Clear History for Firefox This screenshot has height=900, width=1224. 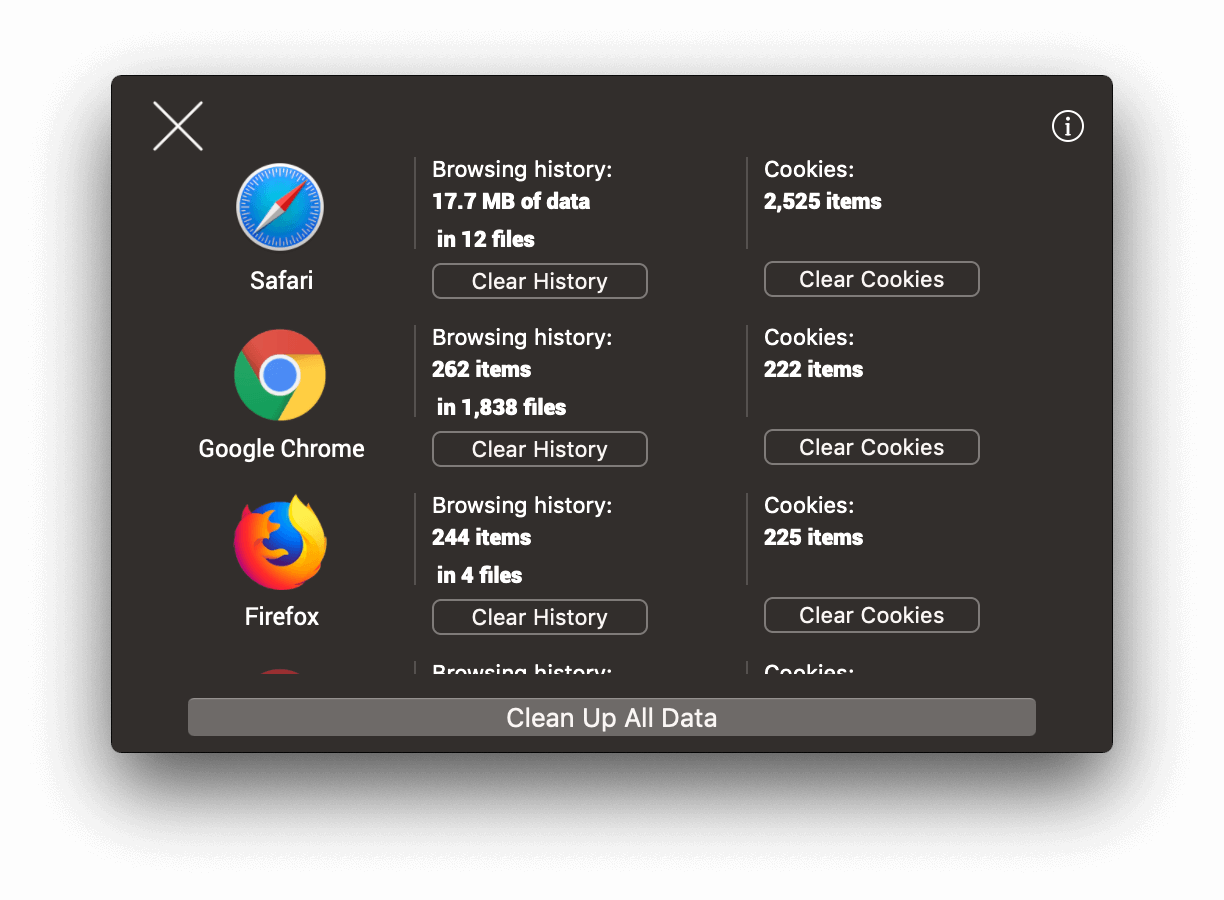(x=540, y=617)
